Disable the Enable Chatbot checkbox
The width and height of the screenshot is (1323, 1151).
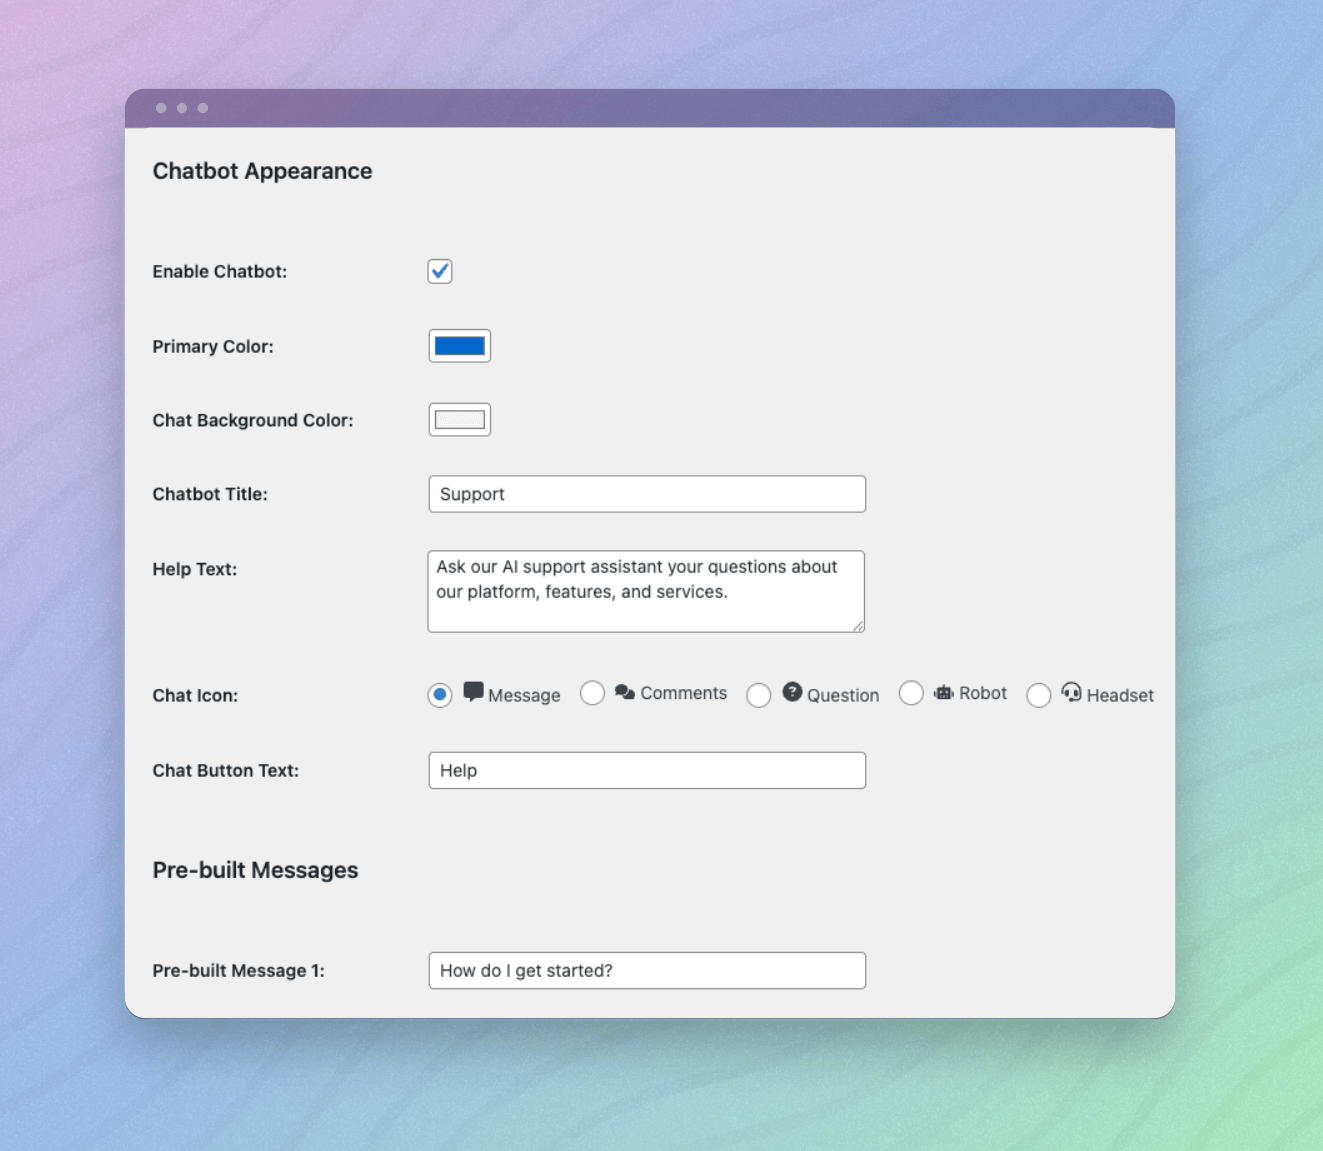pyautogui.click(x=439, y=271)
